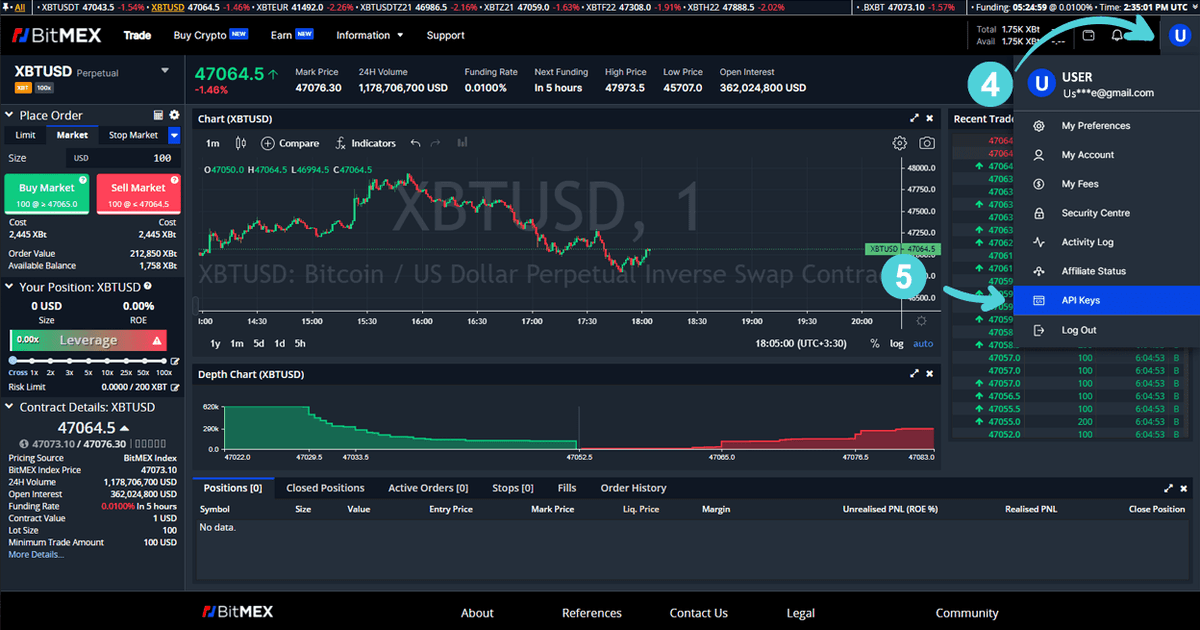Click the chart redo arrow
1200x630 pixels.
(435, 143)
